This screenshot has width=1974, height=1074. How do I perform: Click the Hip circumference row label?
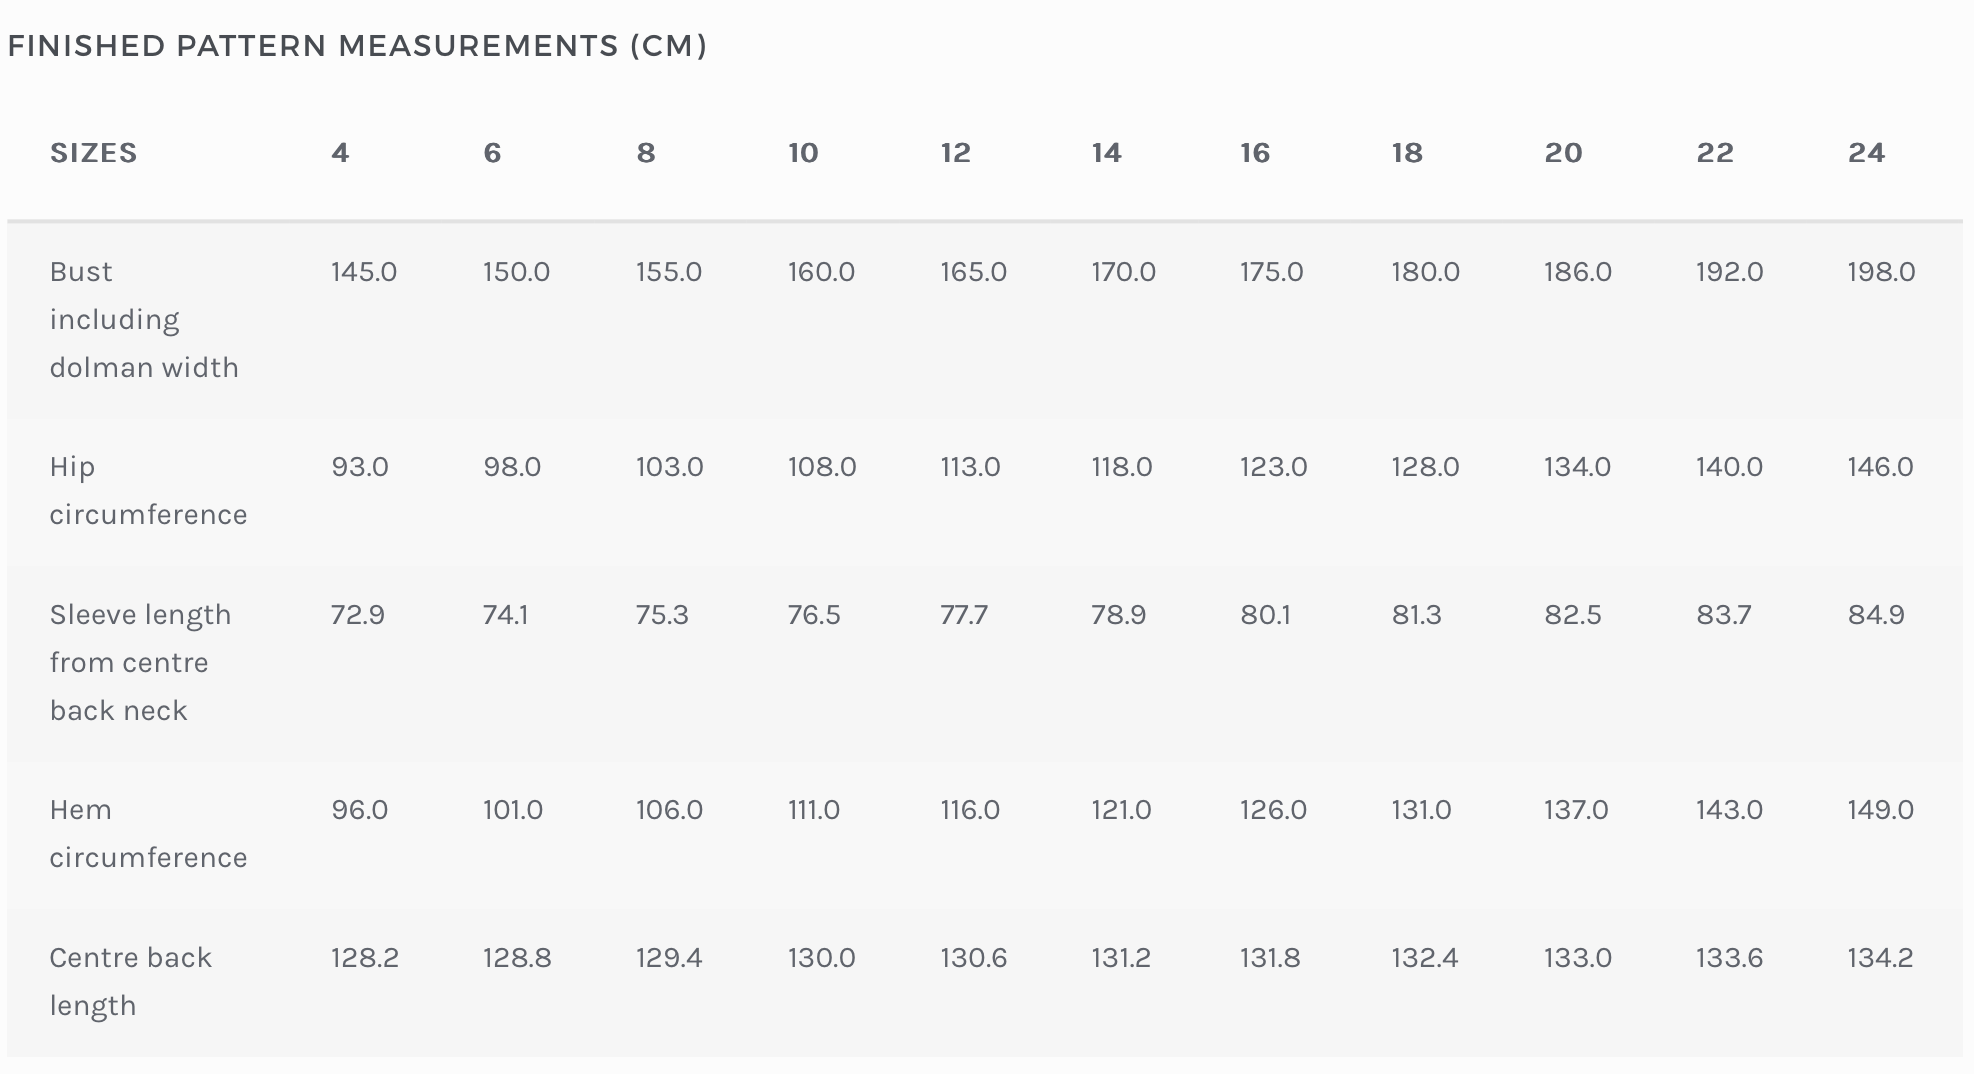[148, 490]
